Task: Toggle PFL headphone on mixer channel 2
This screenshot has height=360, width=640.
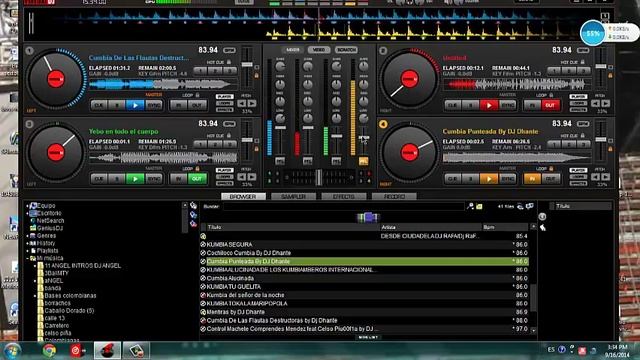Action: click(308, 161)
